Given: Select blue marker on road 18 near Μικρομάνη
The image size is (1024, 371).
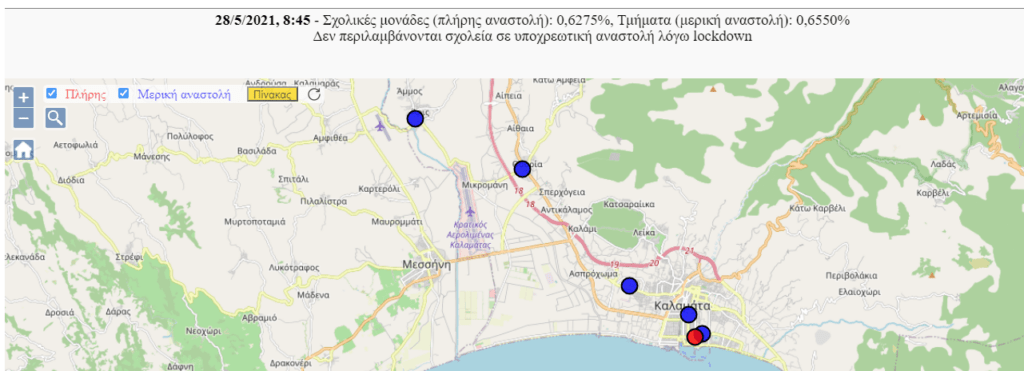Looking at the screenshot, I should pos(522,169).
